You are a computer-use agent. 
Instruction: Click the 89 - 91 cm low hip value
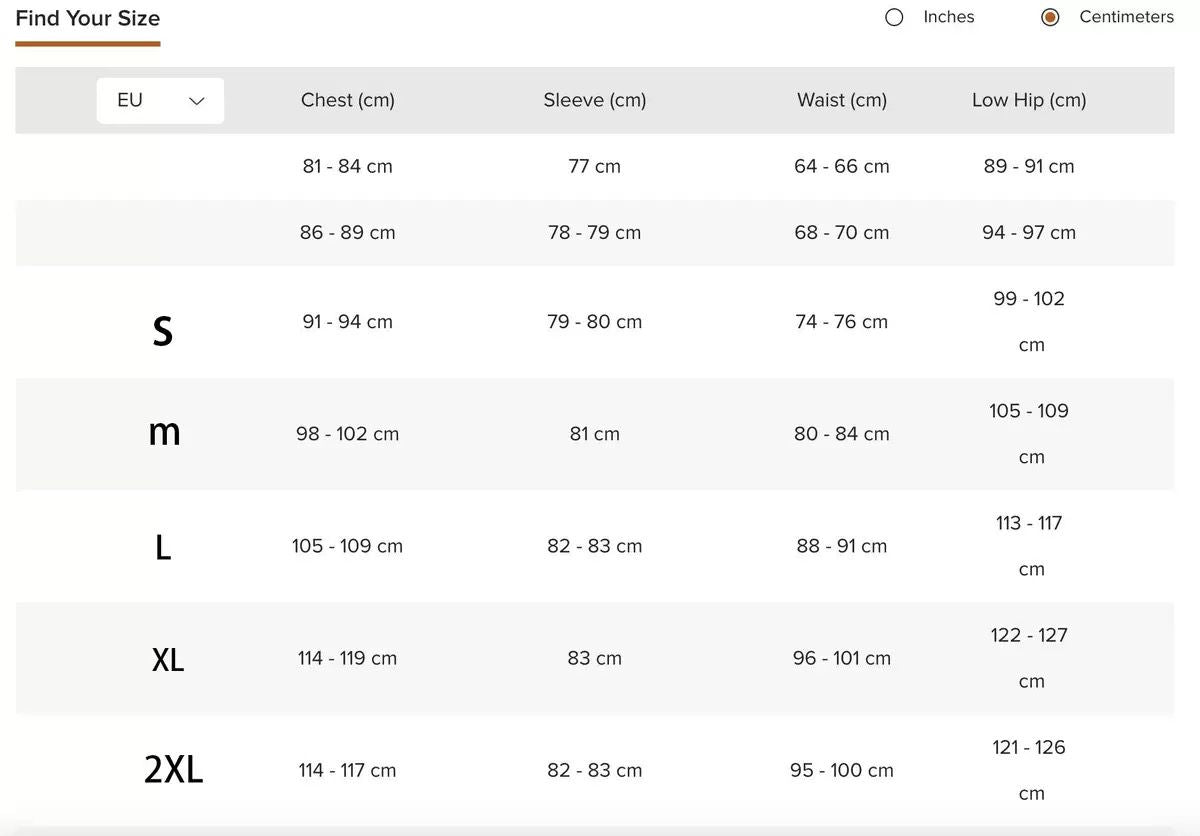1028,166
